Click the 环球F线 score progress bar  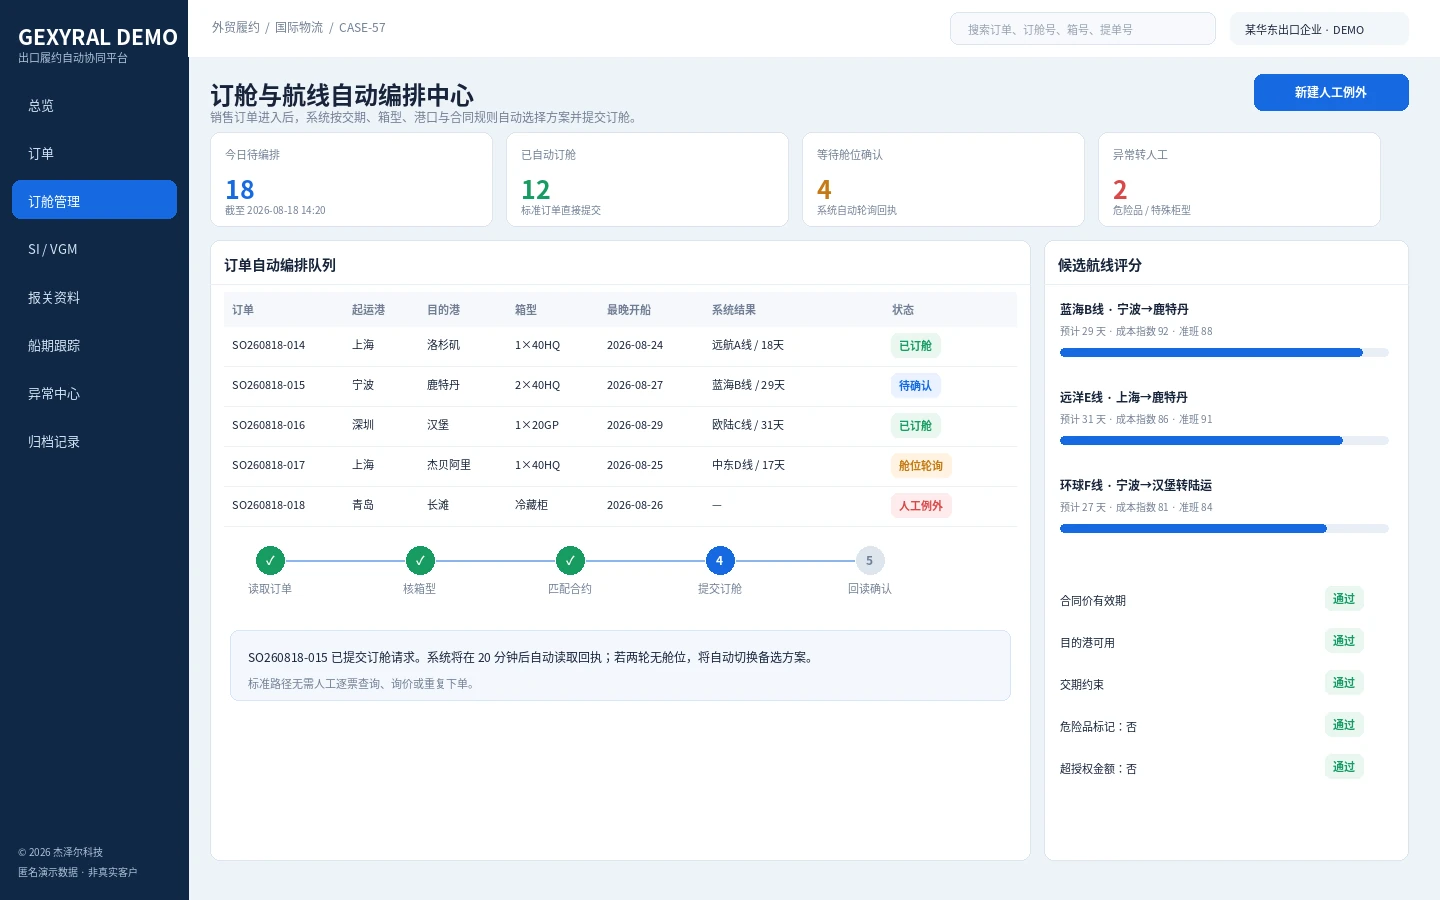[x=1224, y=529]
